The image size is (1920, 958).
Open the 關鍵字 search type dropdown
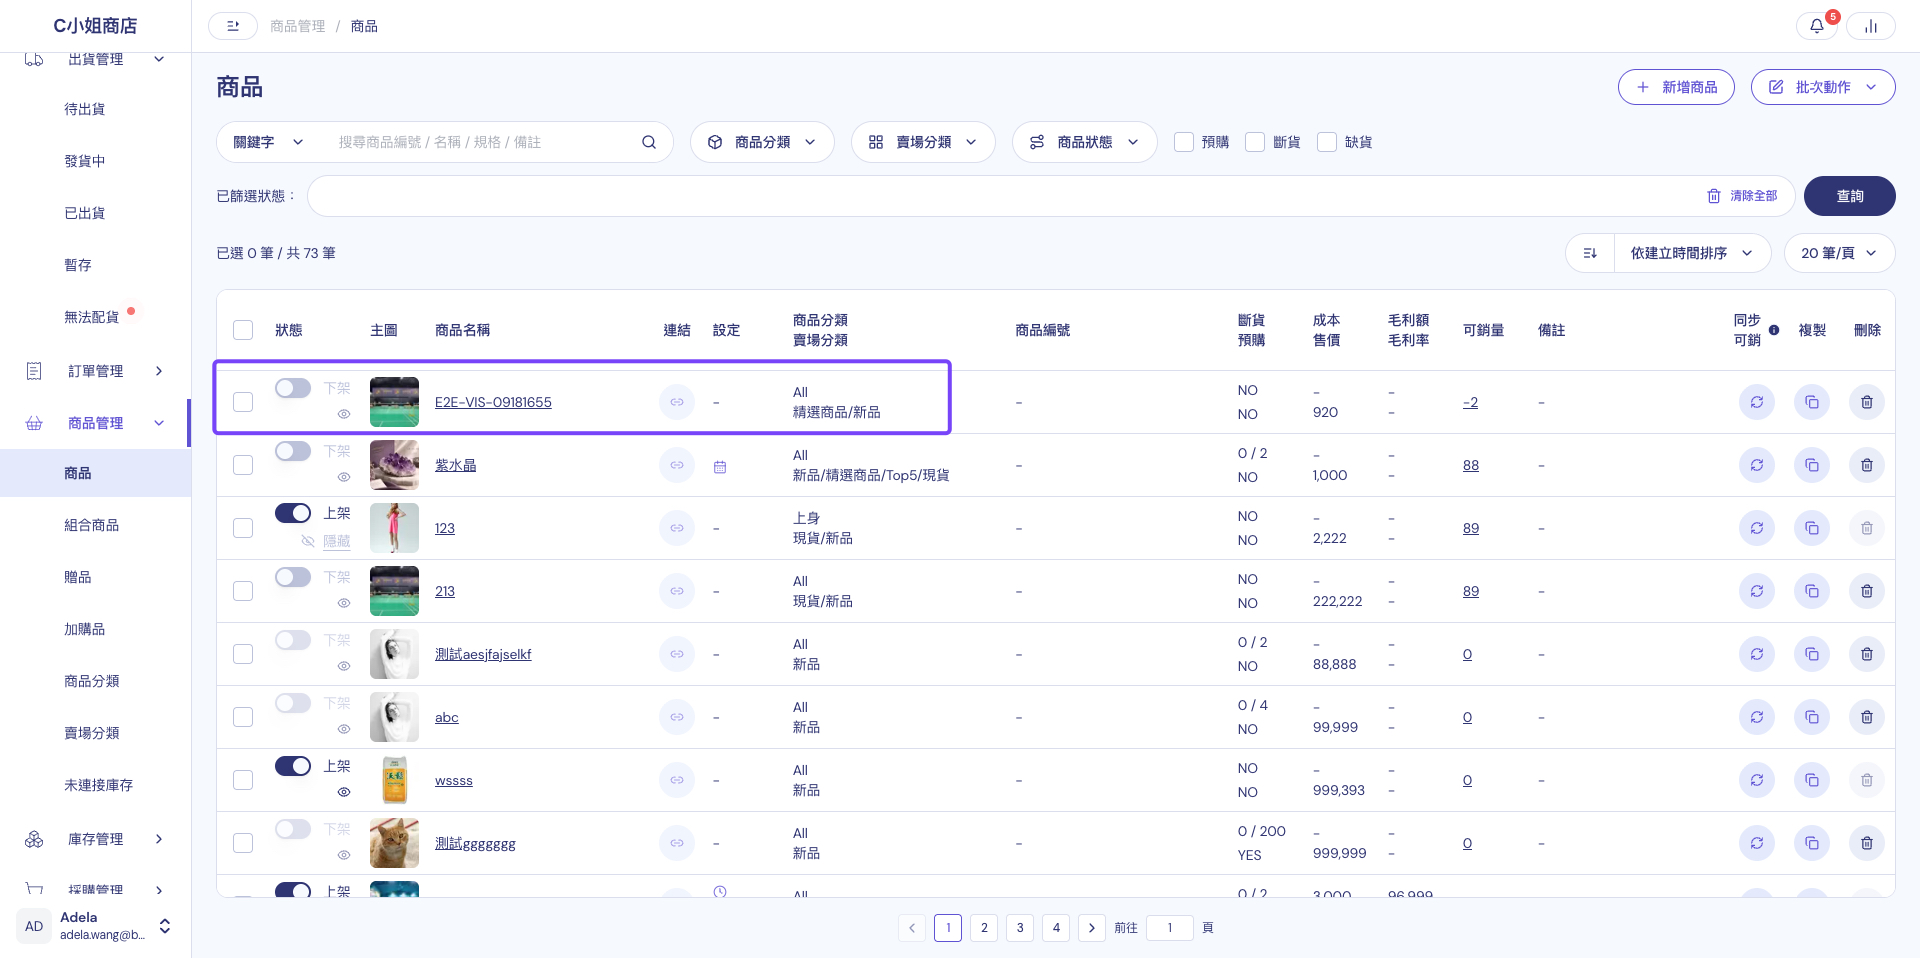pos(268,142)
